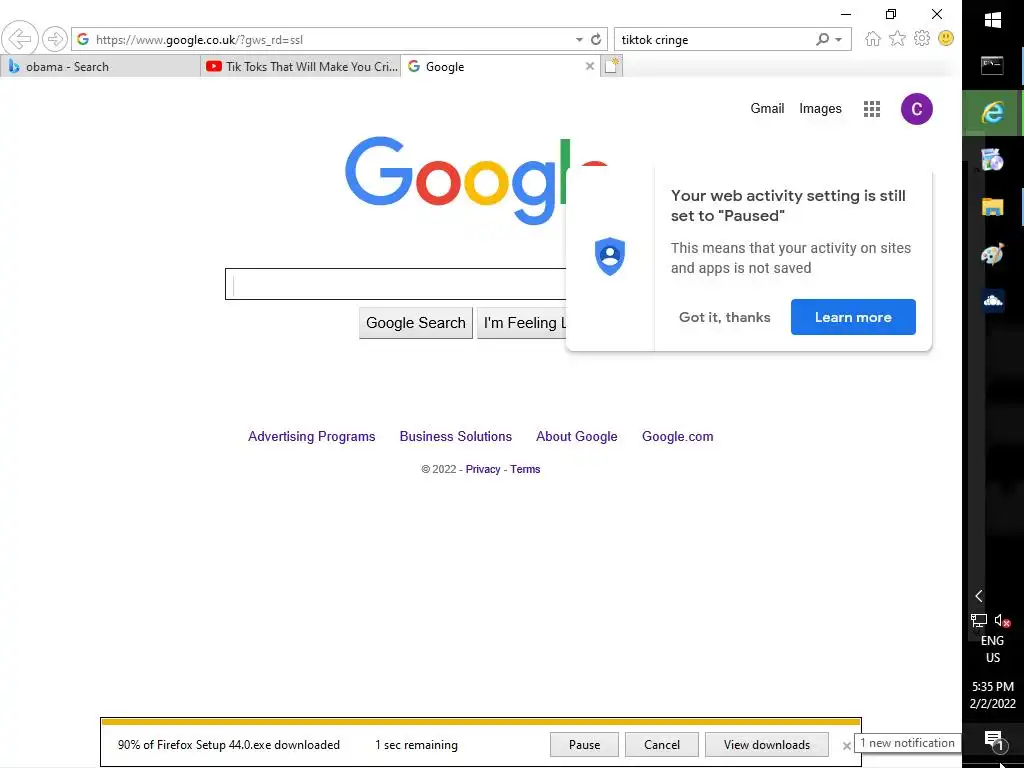Launch the Paint palette taskbar icon

pos(993,255)
